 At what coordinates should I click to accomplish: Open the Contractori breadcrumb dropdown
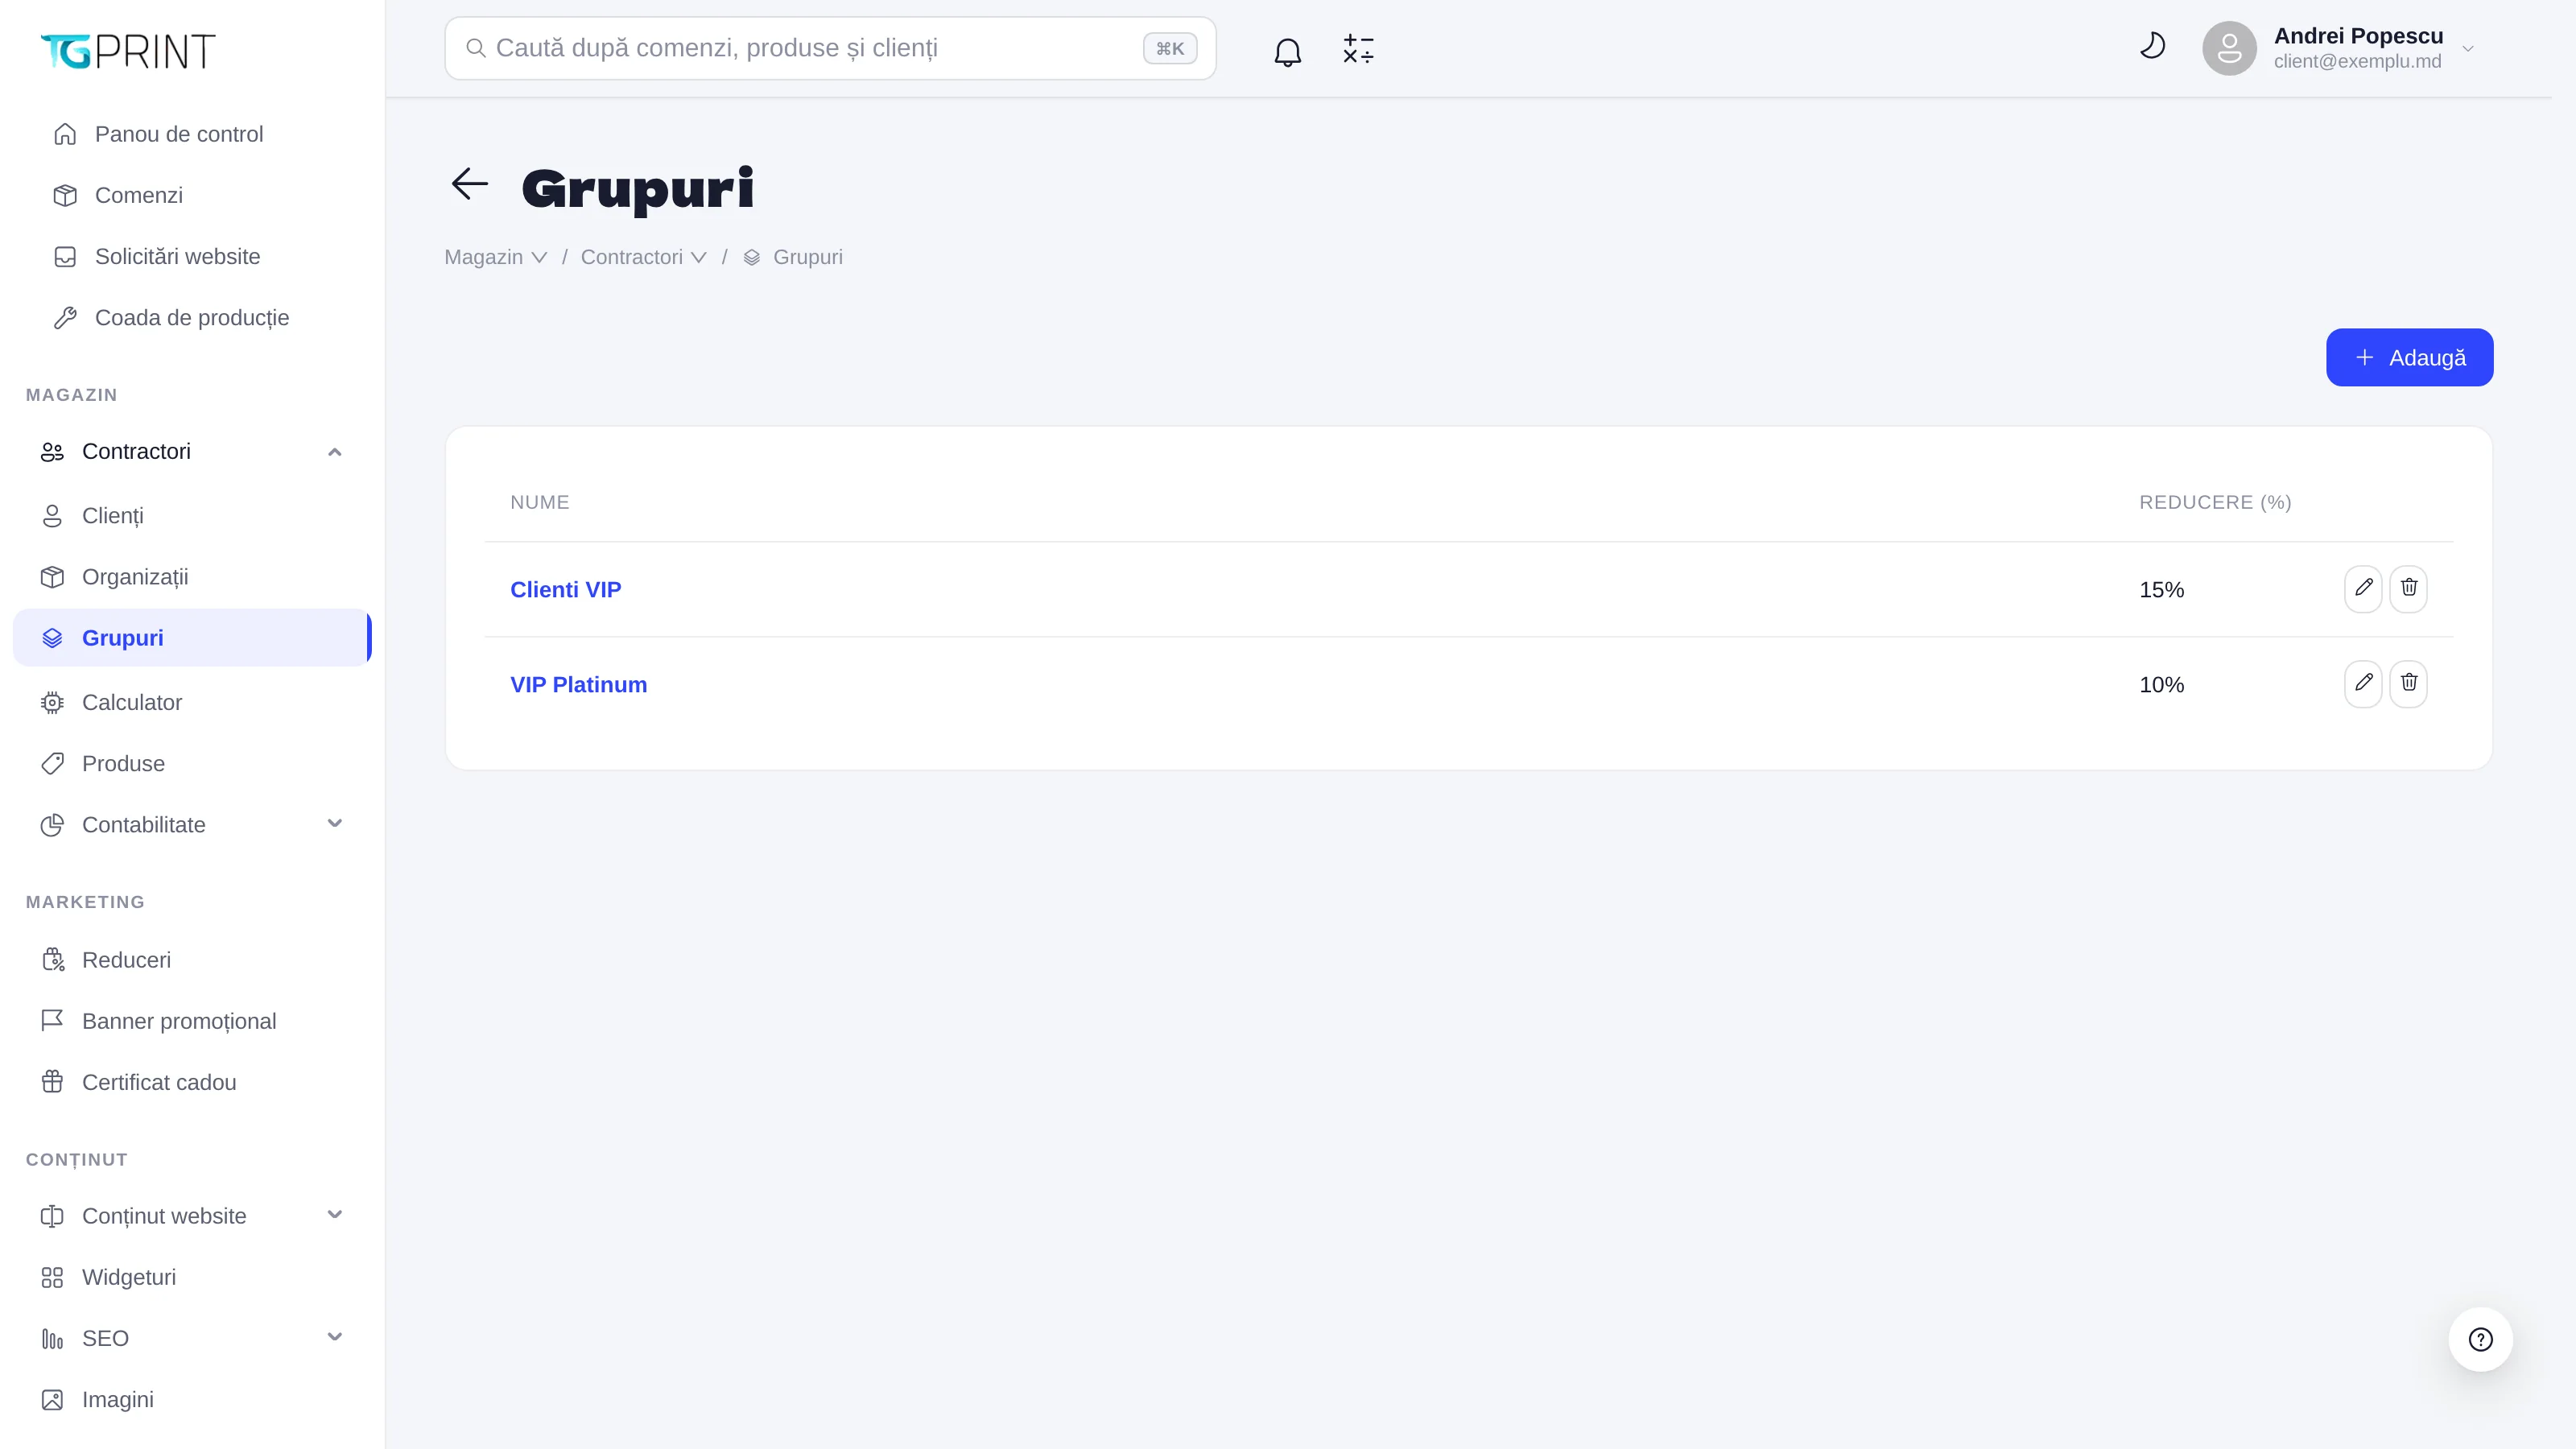click(x=644, y=257)
